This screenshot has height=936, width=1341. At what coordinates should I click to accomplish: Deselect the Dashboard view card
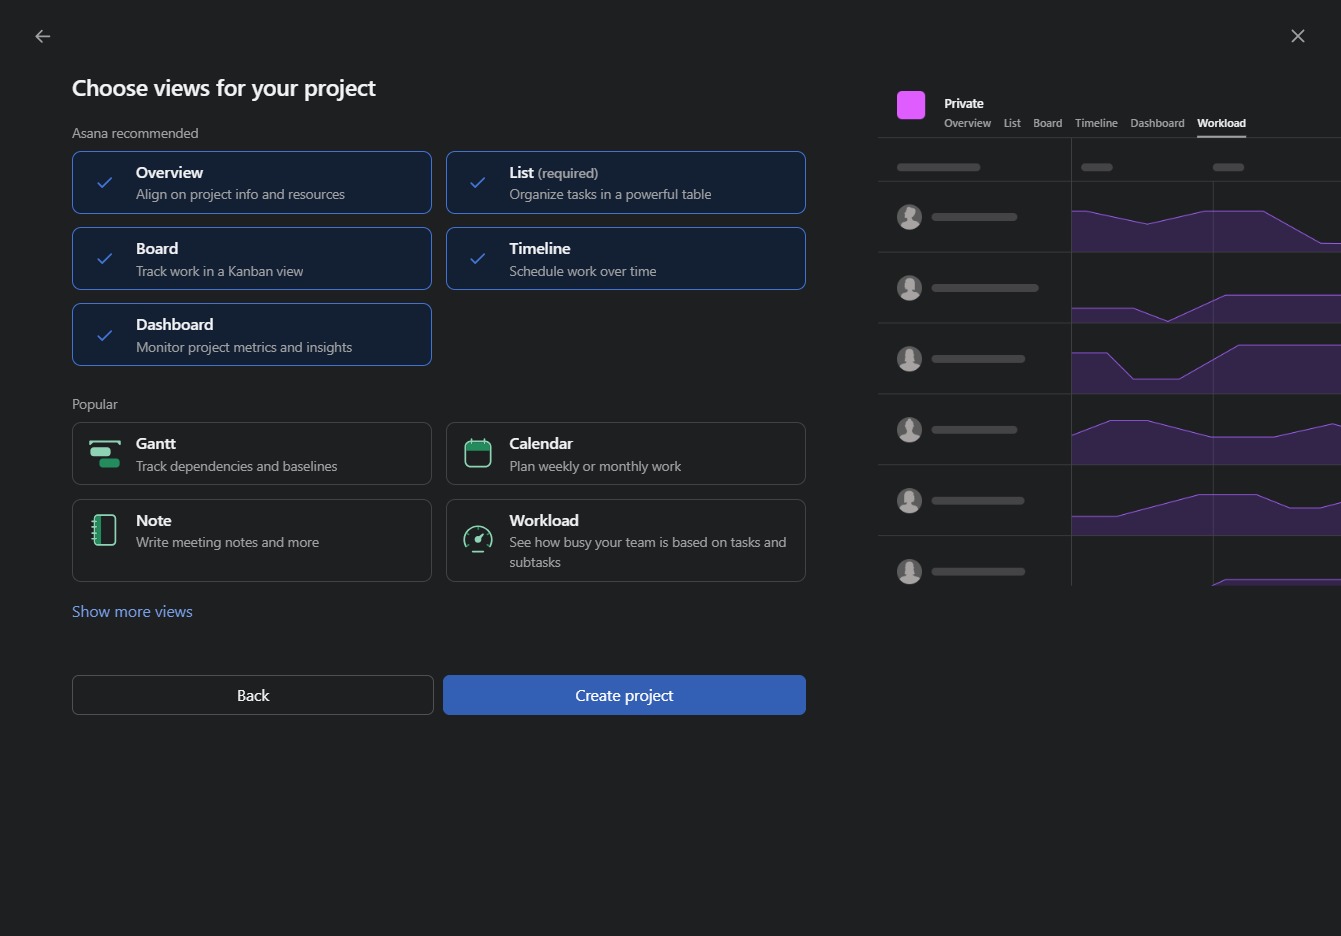(x=252, y=335)
